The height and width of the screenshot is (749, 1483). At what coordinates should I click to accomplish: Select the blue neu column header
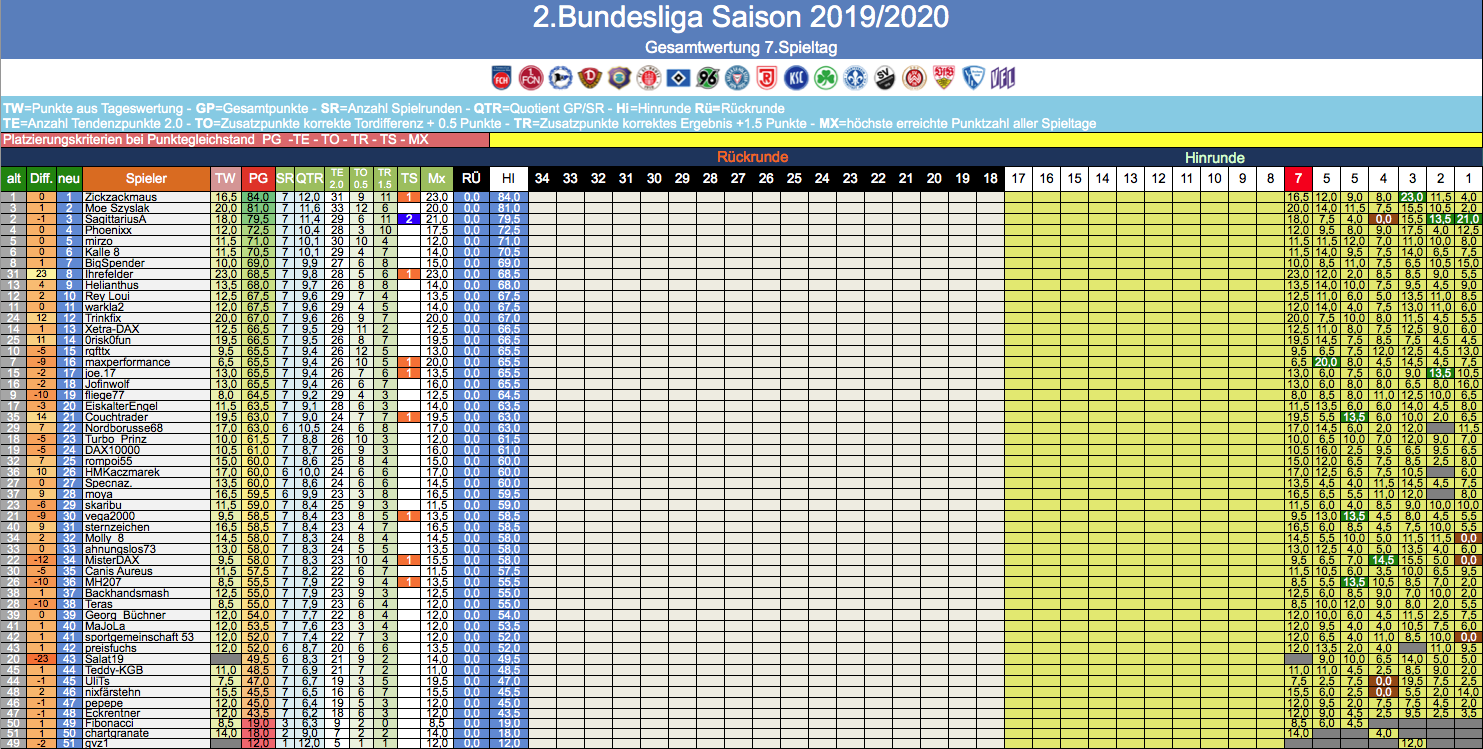coord(69,178)
